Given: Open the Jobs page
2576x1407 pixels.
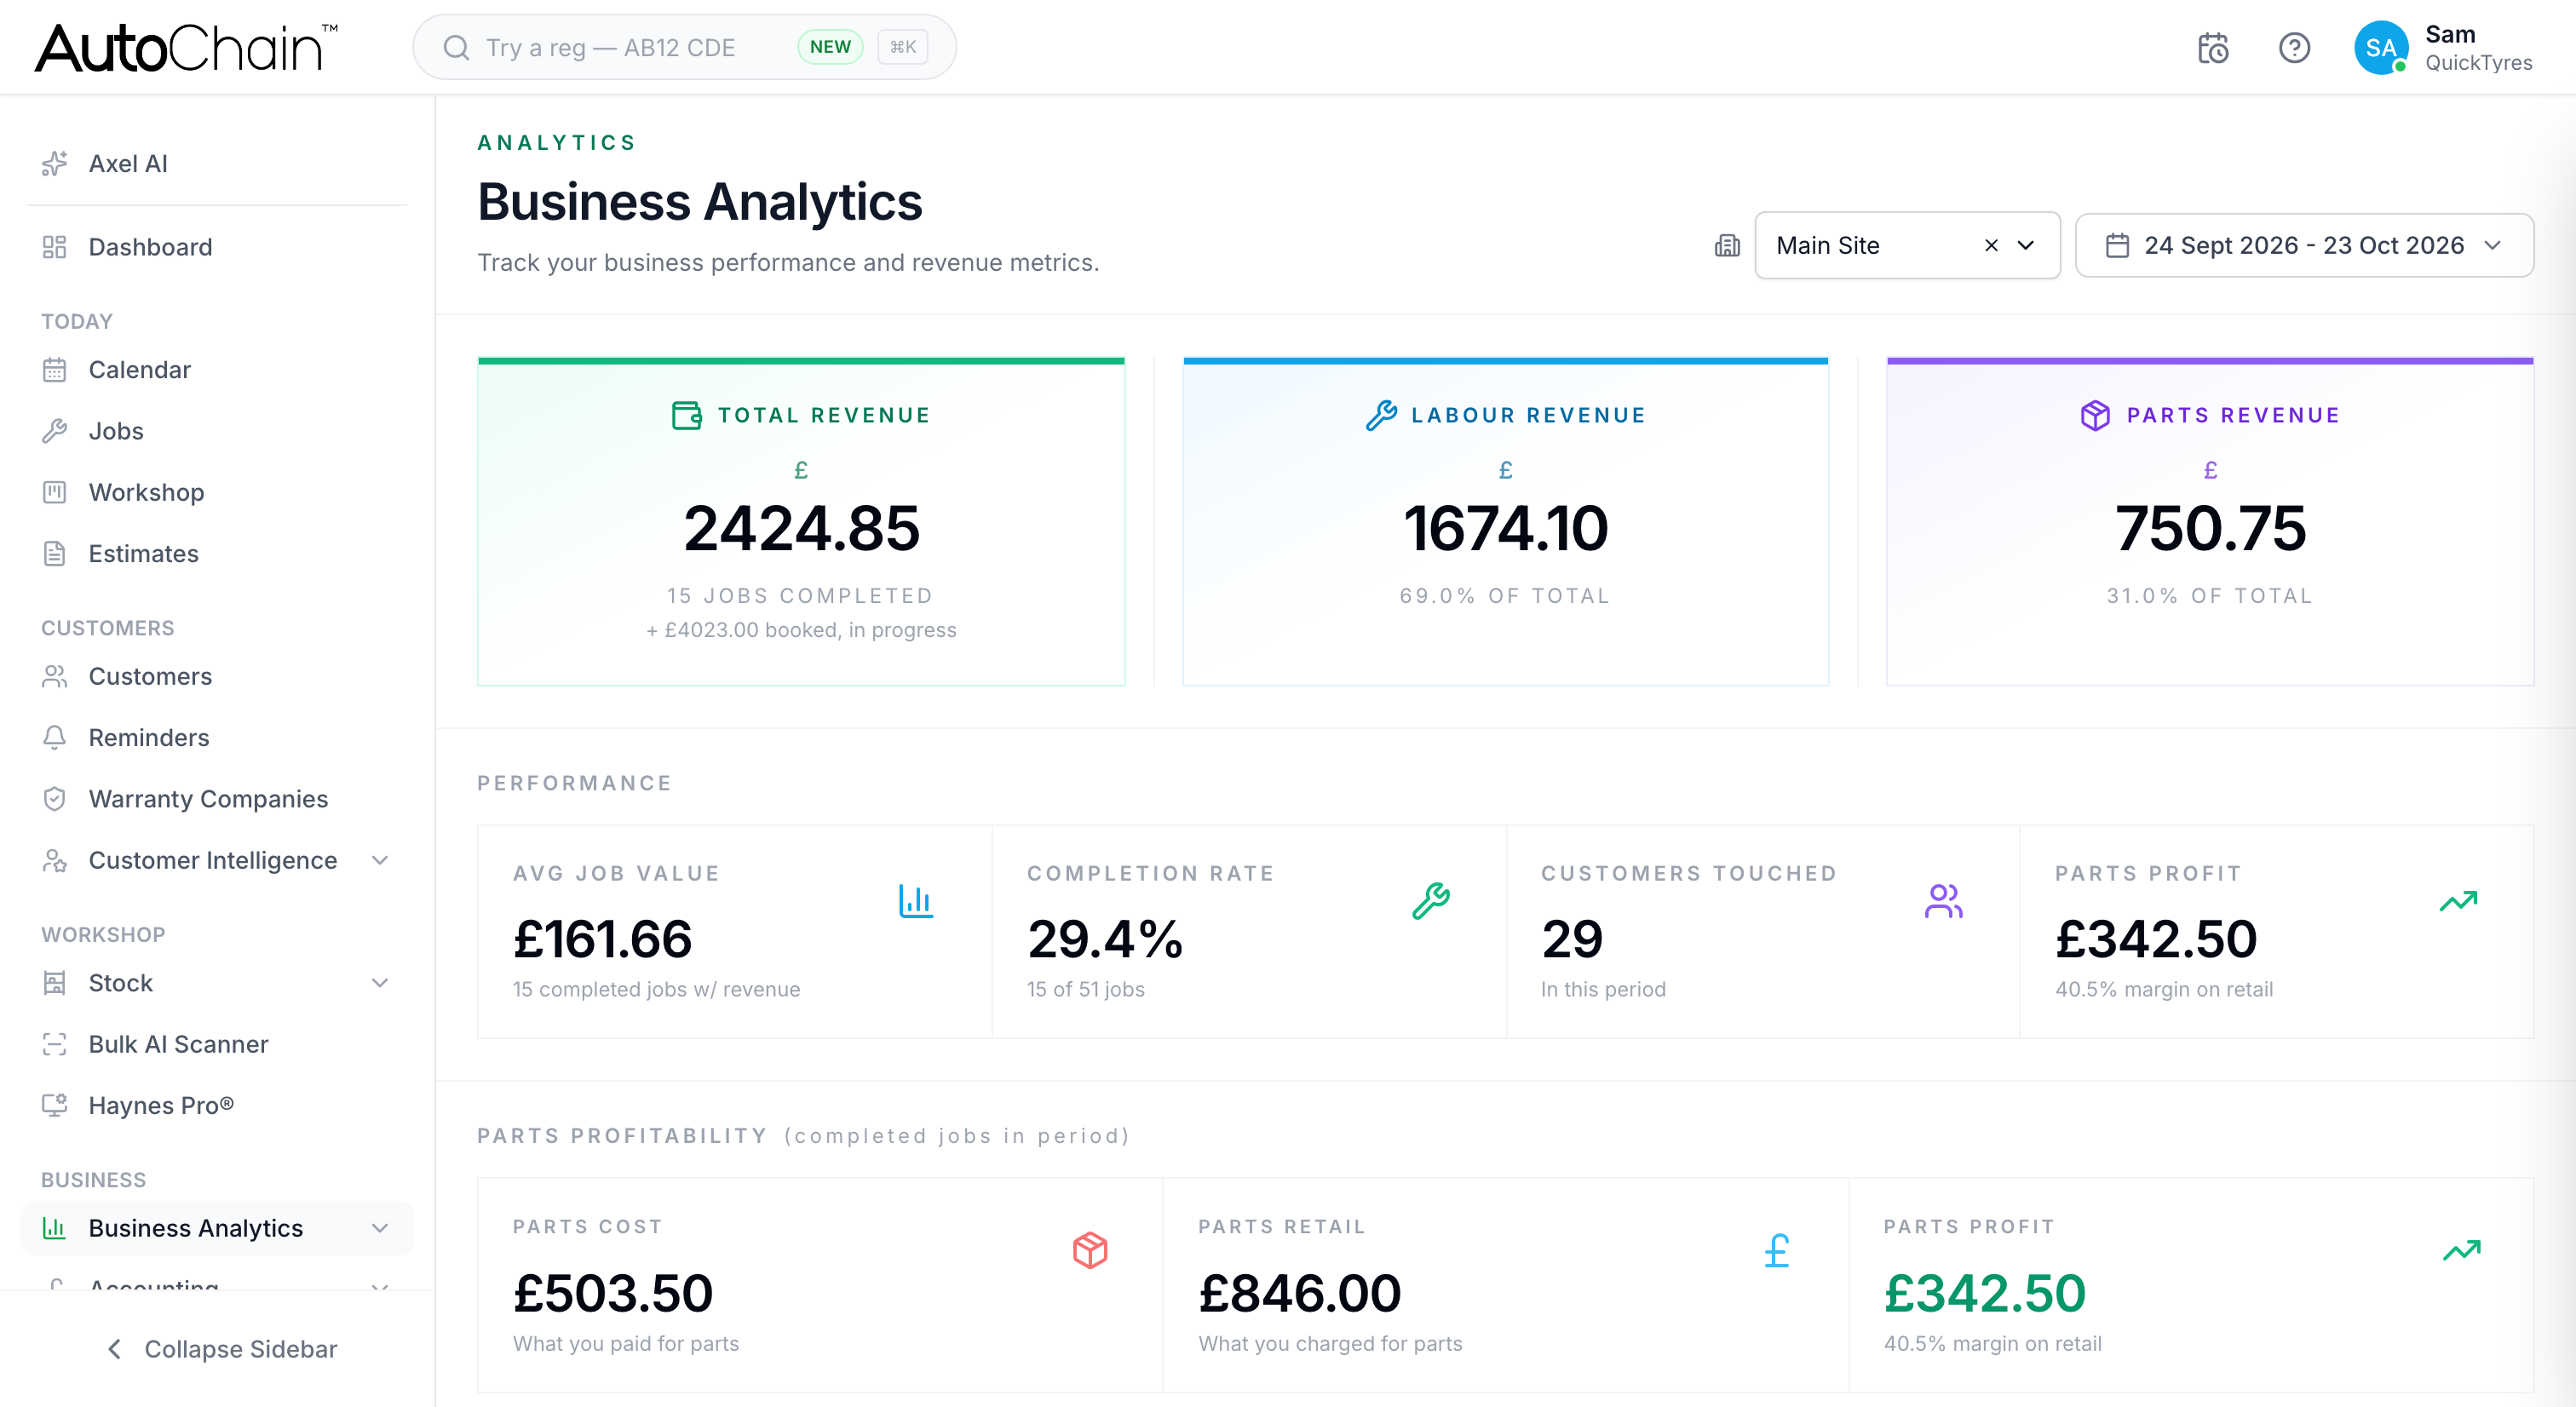Looking at the screenshot, I should (217, 431).
